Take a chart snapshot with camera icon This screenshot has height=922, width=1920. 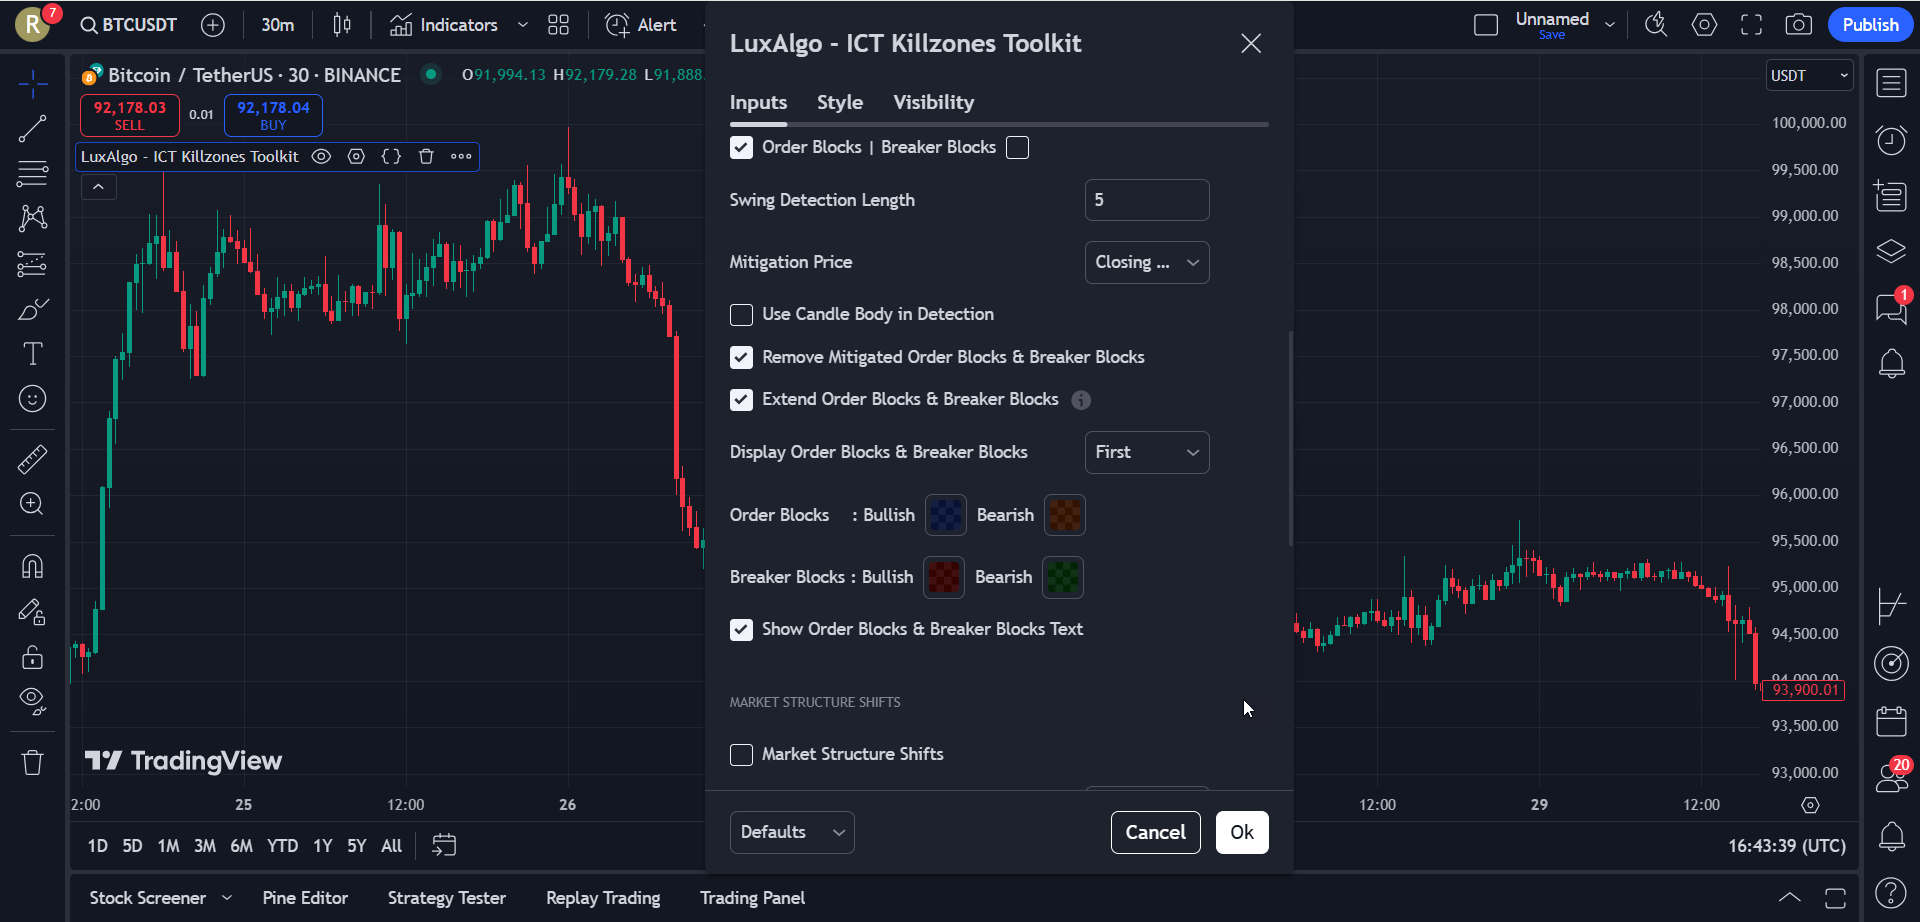pos(1798,25)
